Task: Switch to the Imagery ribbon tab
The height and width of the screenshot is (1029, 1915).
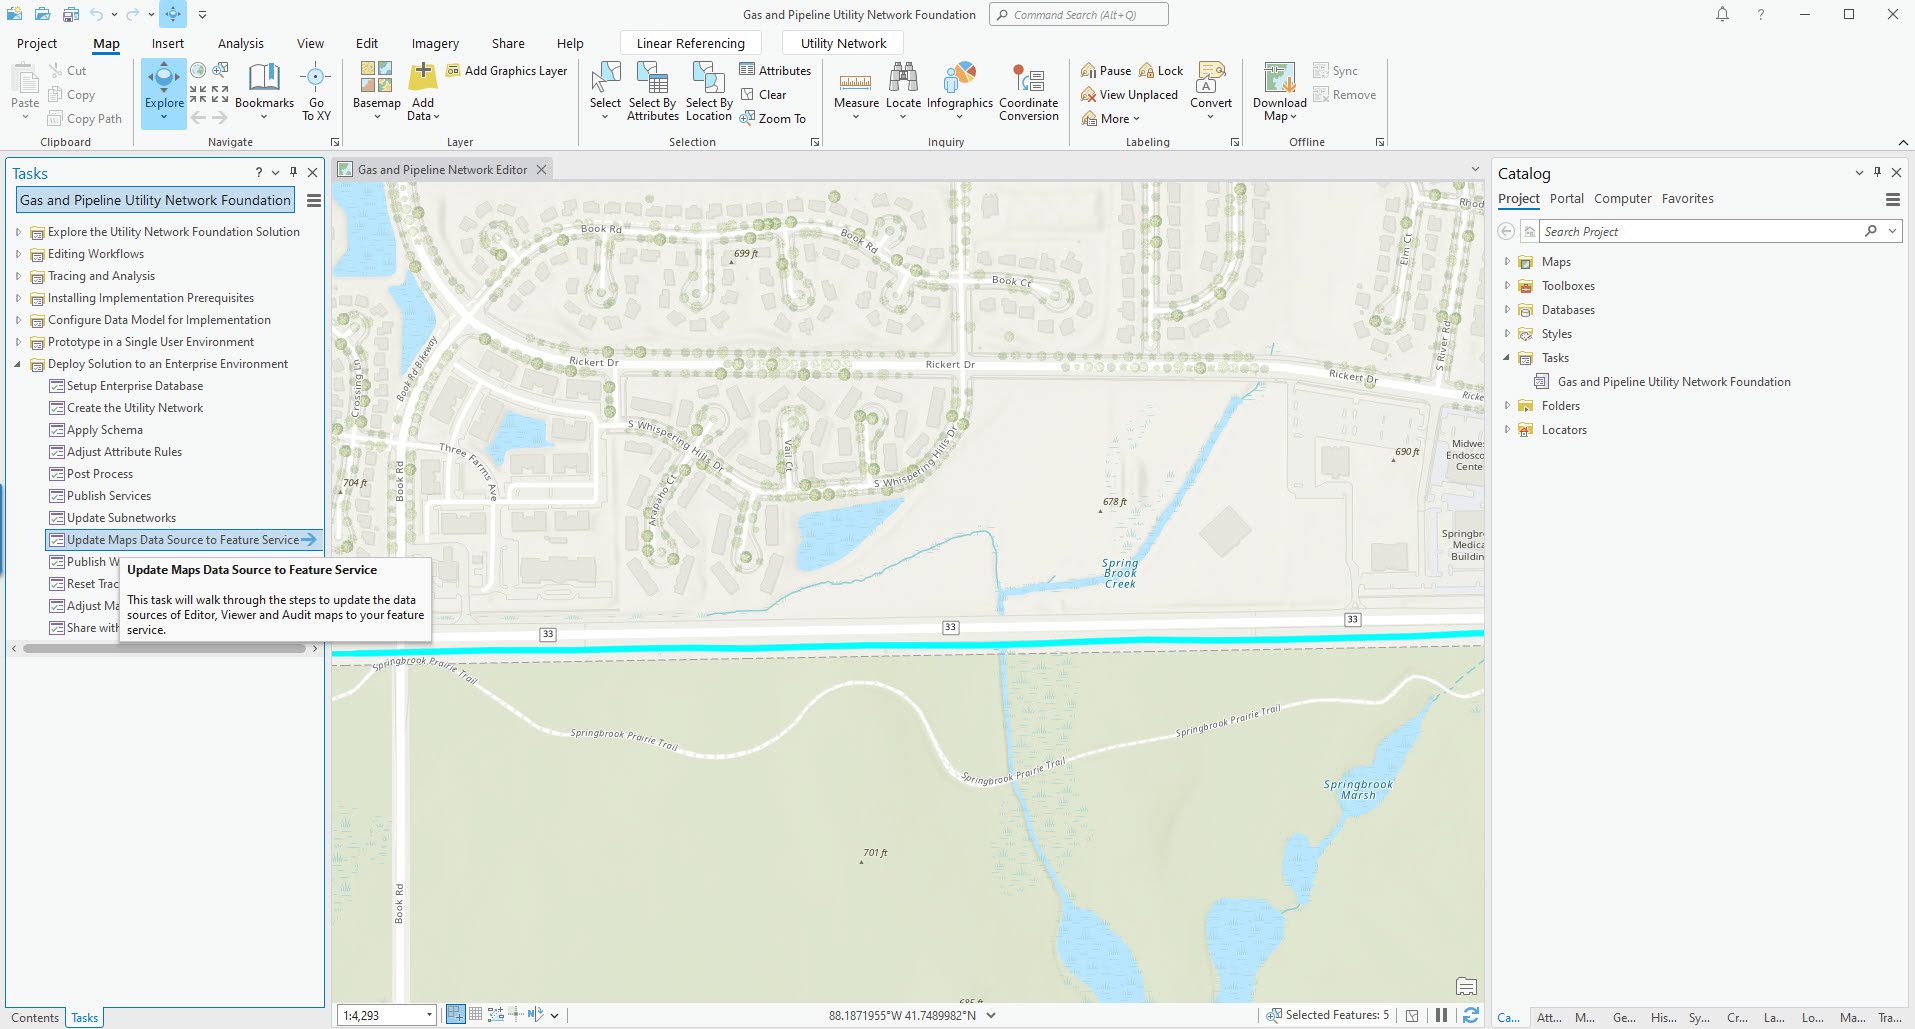Action: click(x=434, y=43)
